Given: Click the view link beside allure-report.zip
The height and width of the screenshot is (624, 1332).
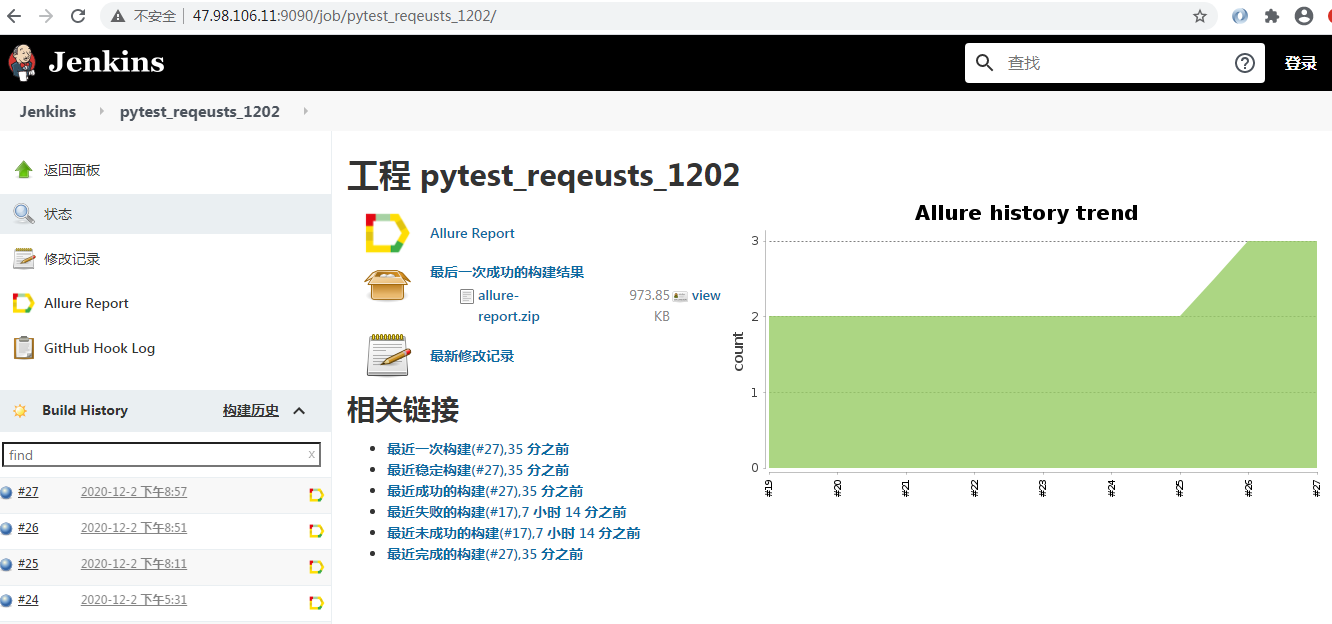Looking at the screenshot, I should pyautogui.click(x=706, y=295).
